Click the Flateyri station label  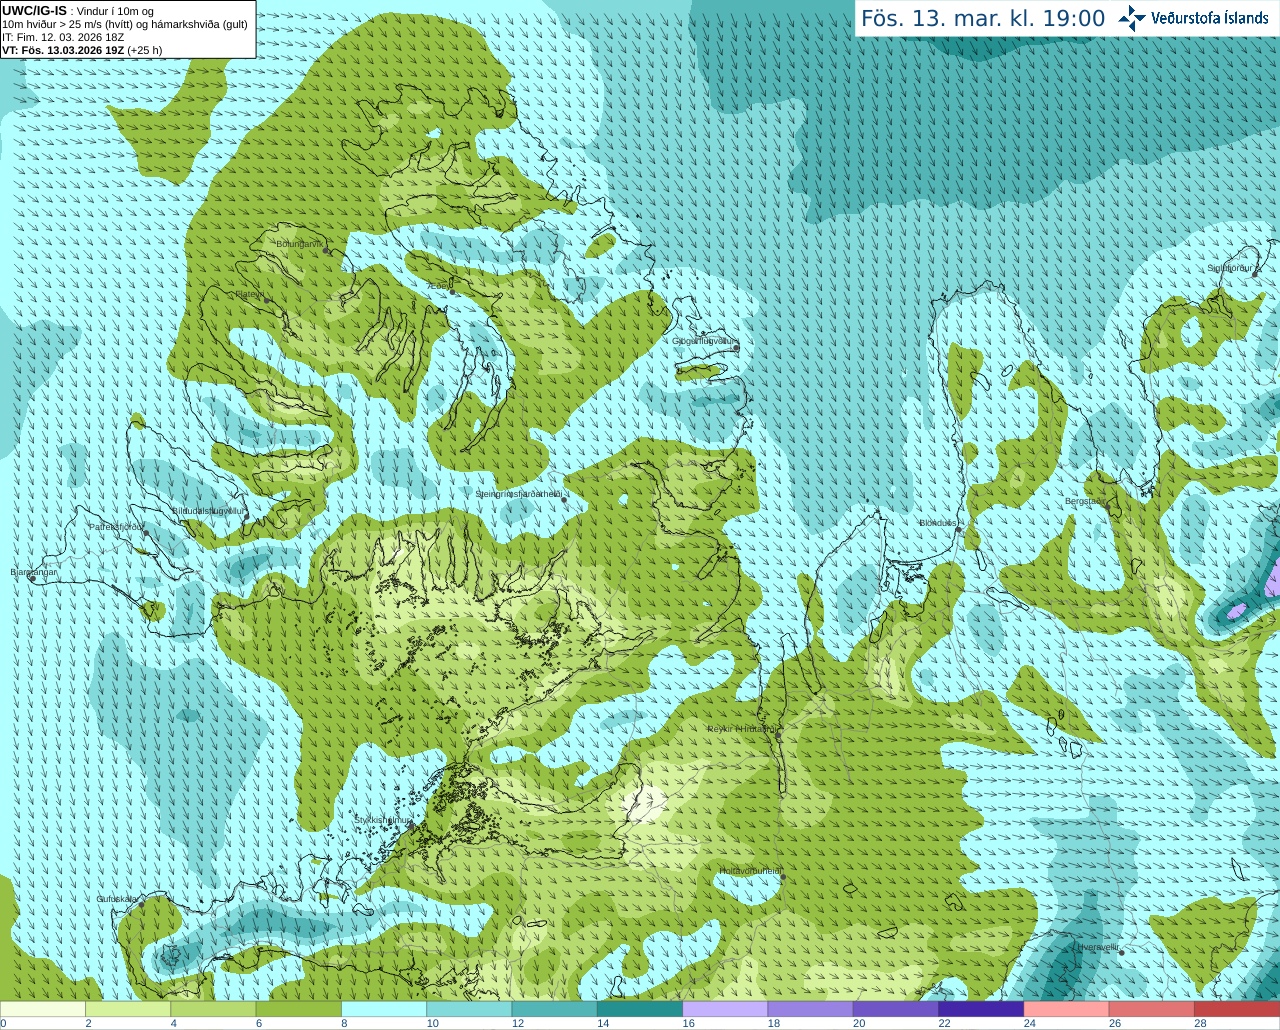point(249,294)
